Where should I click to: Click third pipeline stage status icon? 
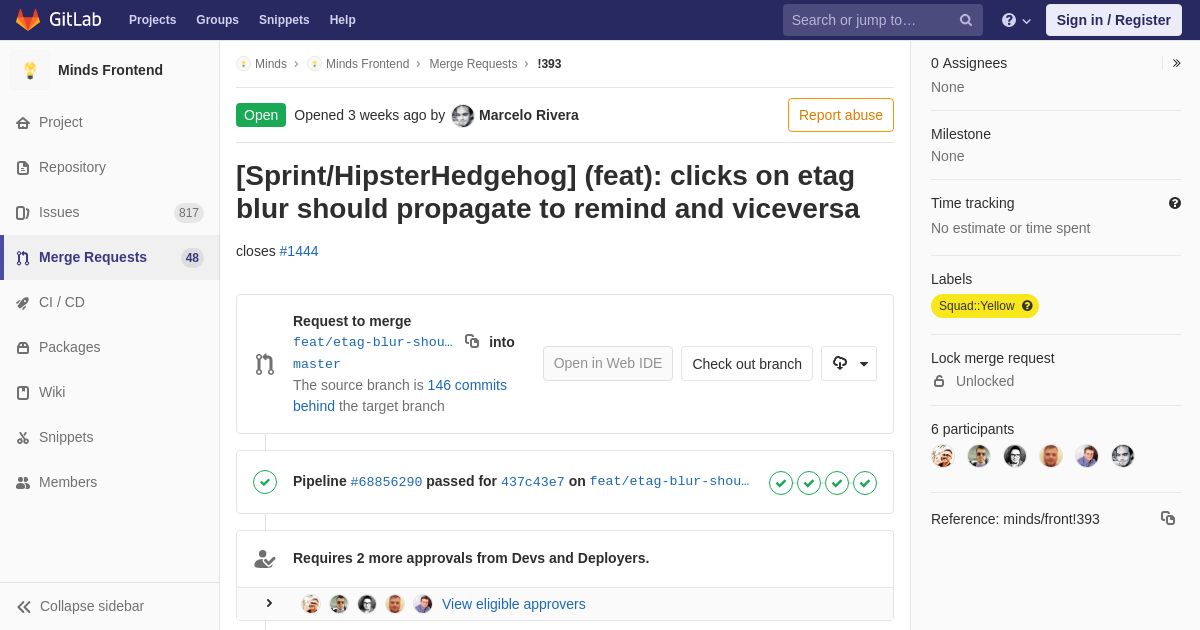(837, 483)
